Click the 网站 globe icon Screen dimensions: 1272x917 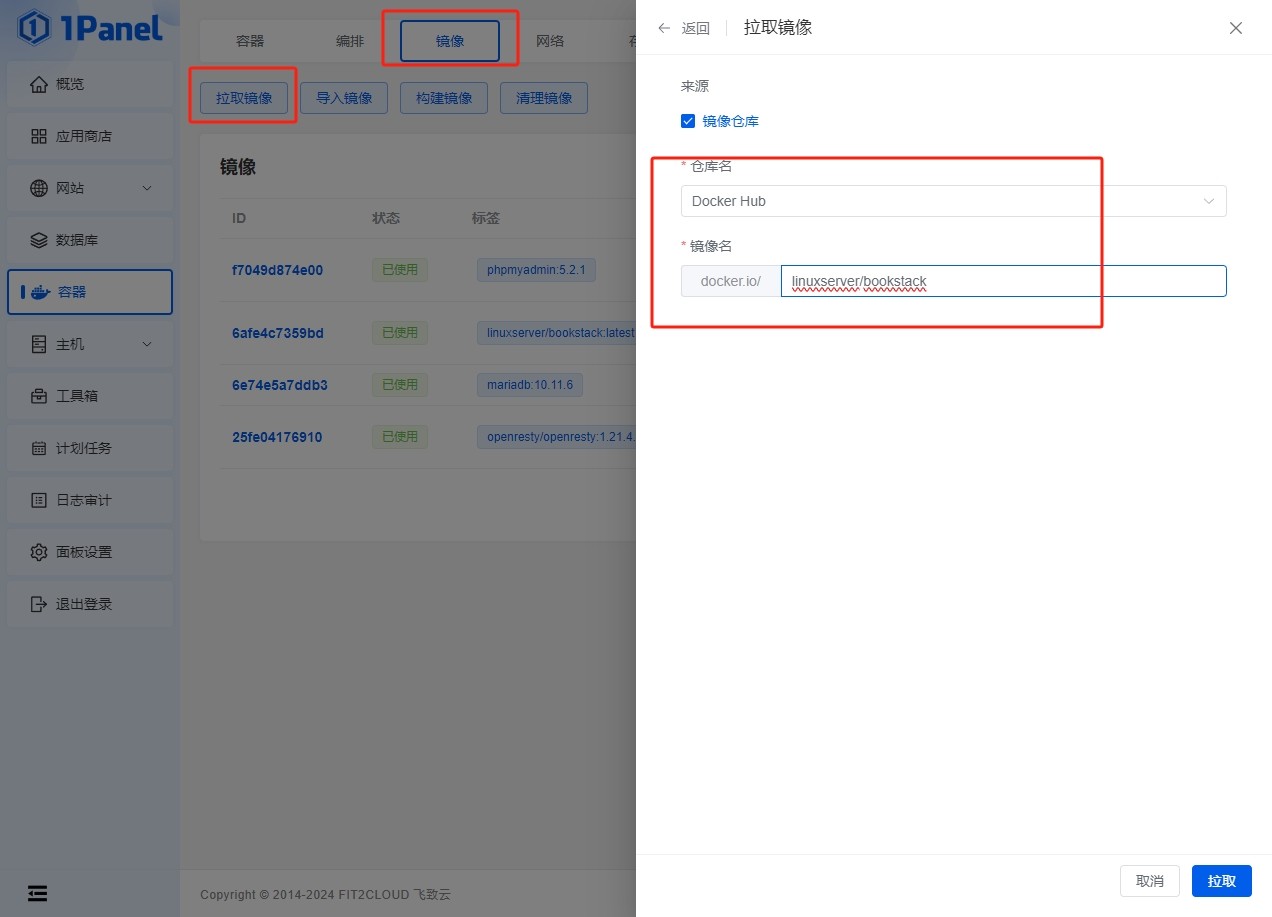click(x=39, y=188)
